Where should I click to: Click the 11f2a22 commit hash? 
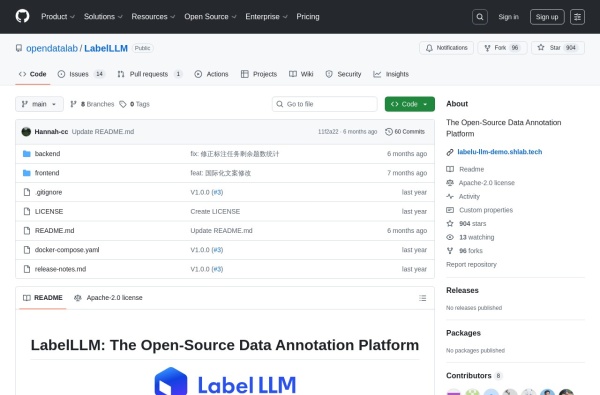pos(328,132)
